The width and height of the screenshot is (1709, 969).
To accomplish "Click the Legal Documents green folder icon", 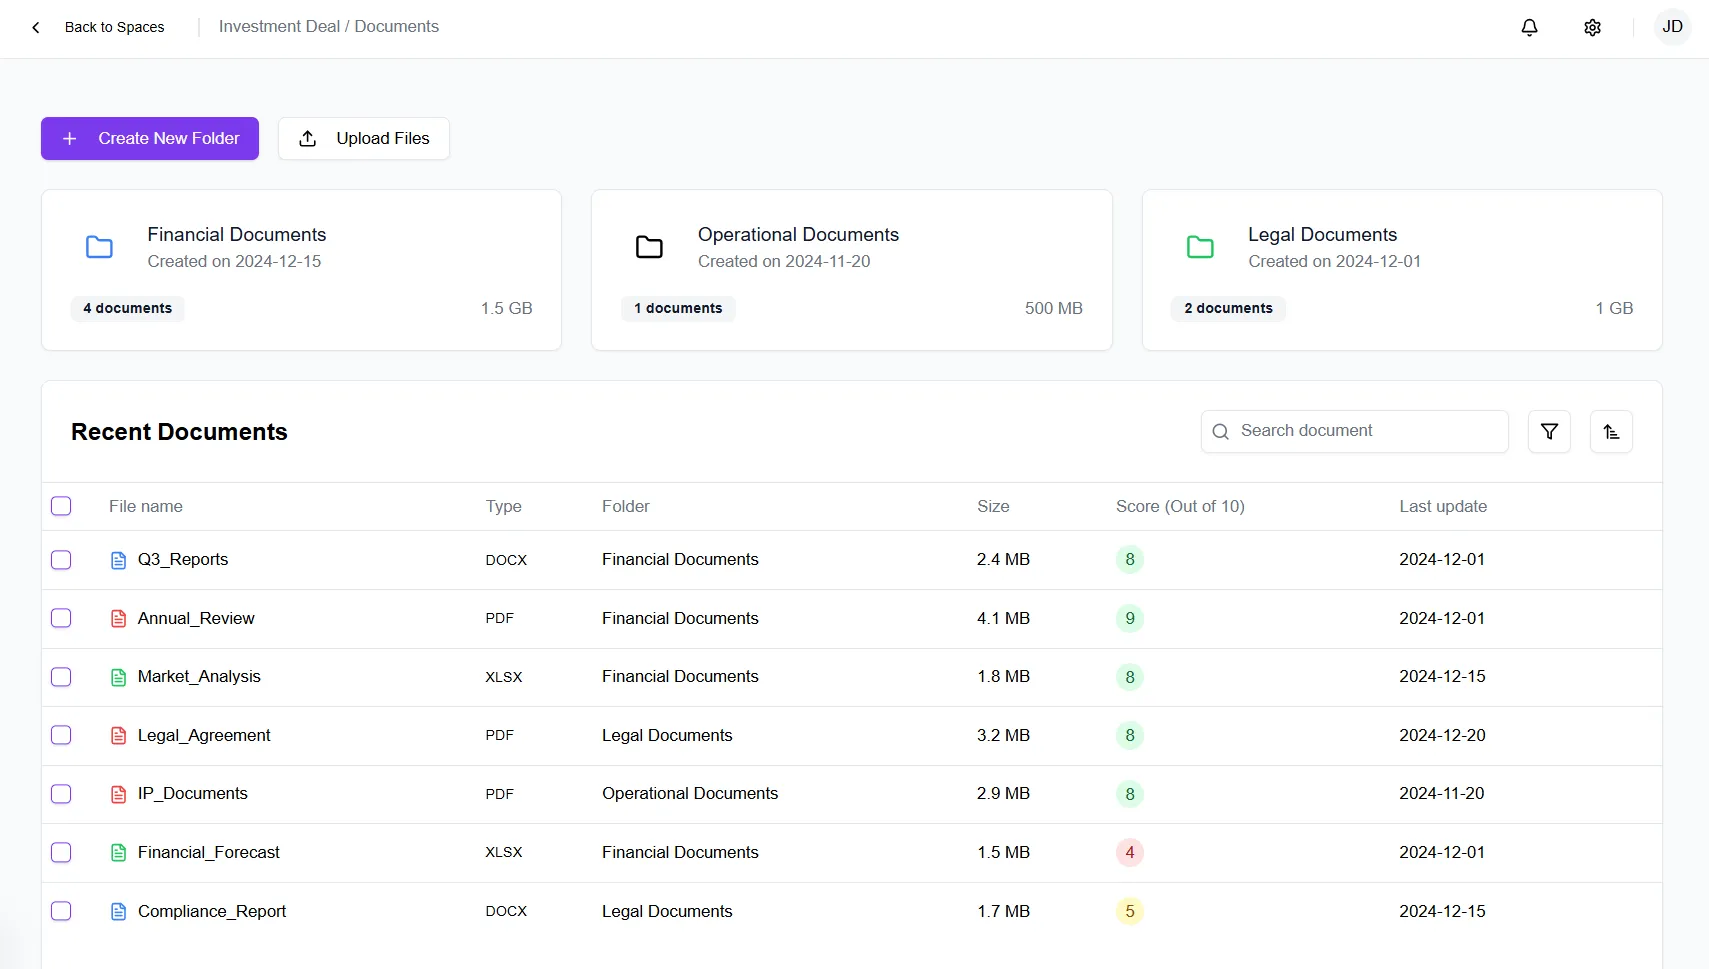I will click(x=1201, y=247).
